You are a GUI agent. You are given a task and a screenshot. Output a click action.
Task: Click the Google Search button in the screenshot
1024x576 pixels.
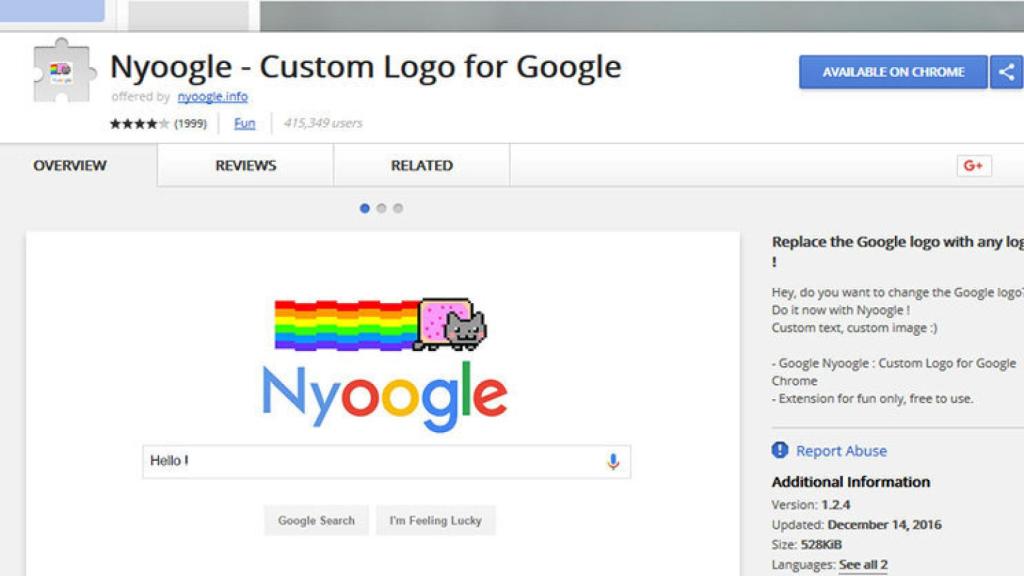(316, 520)
